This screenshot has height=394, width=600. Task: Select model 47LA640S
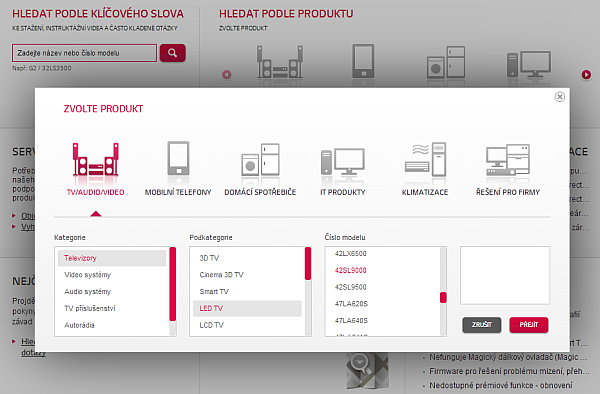[x=351, y=321]
